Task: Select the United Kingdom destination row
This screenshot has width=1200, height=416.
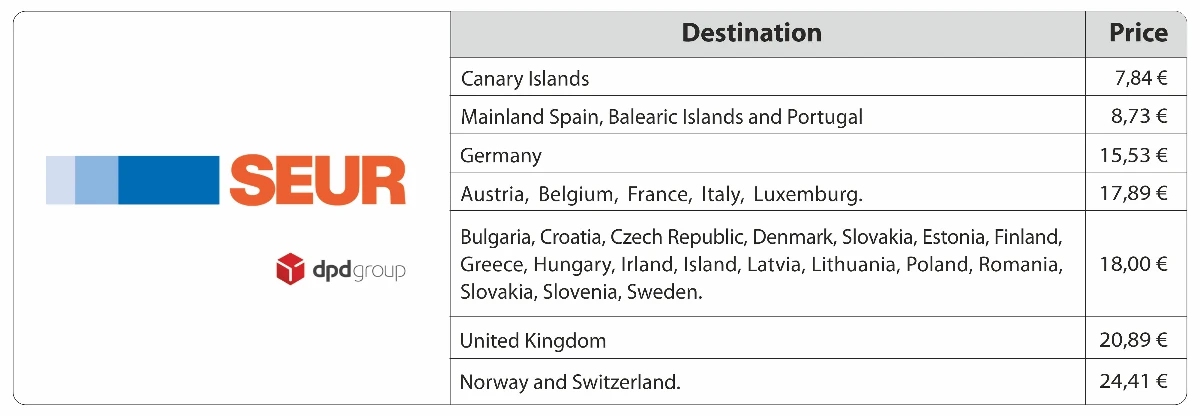Action: coord(768,340)
